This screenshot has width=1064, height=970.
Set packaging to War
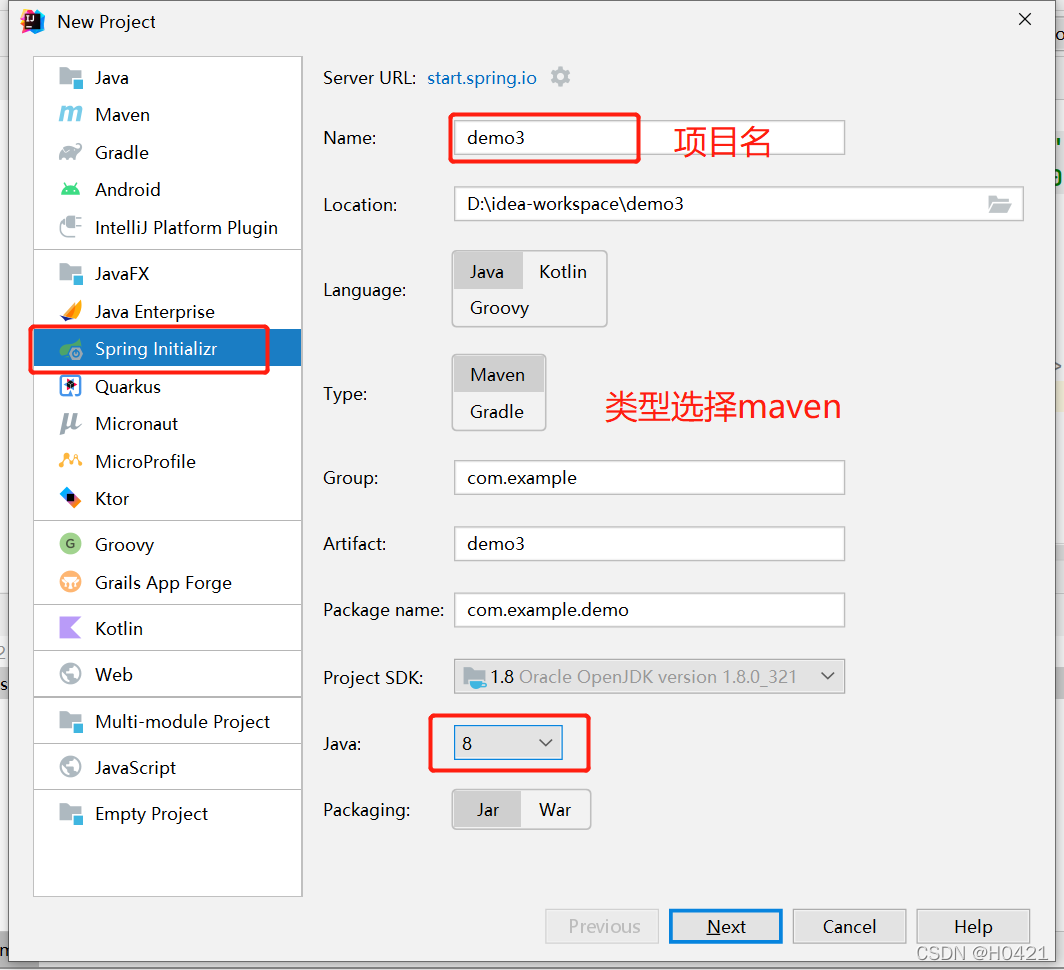[555, 810]
